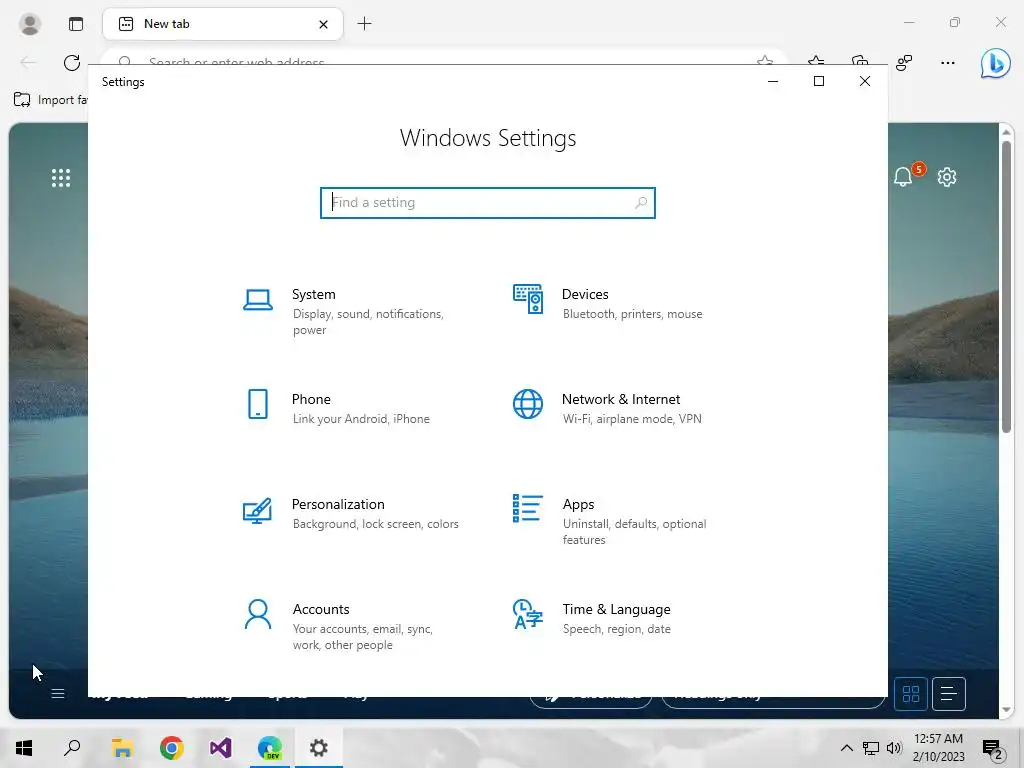
Task: Open the Action Center notifications icon
Action: pos(993,749)
